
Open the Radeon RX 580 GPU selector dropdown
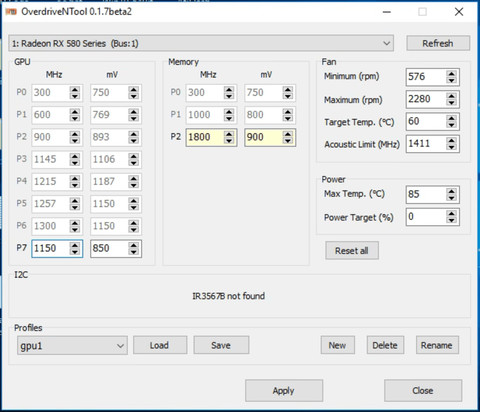tap(201, 43)
